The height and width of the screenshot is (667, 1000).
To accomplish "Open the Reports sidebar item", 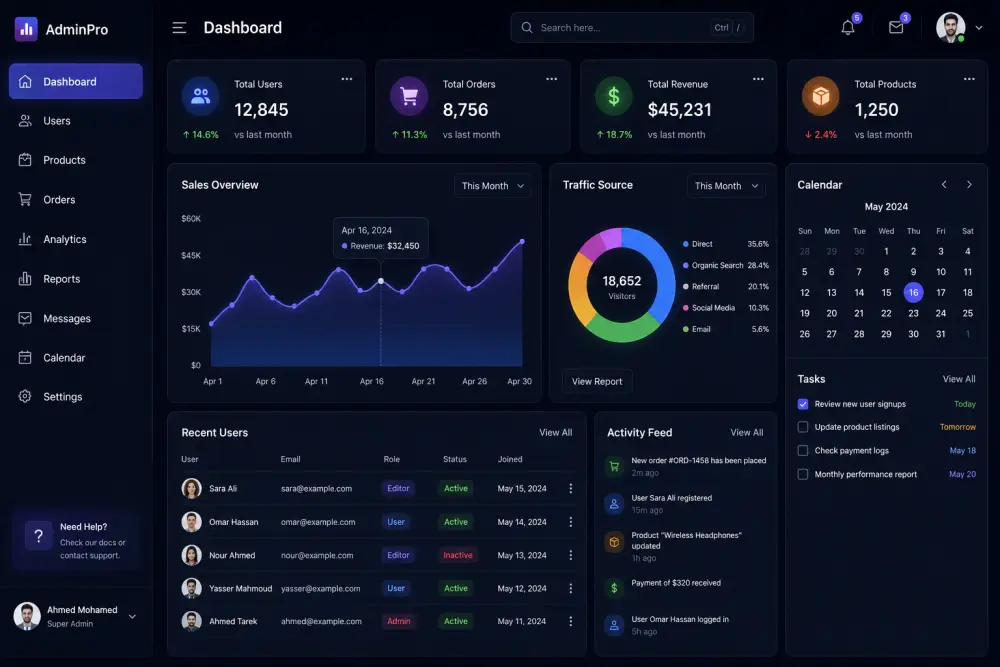I will 76,279.
